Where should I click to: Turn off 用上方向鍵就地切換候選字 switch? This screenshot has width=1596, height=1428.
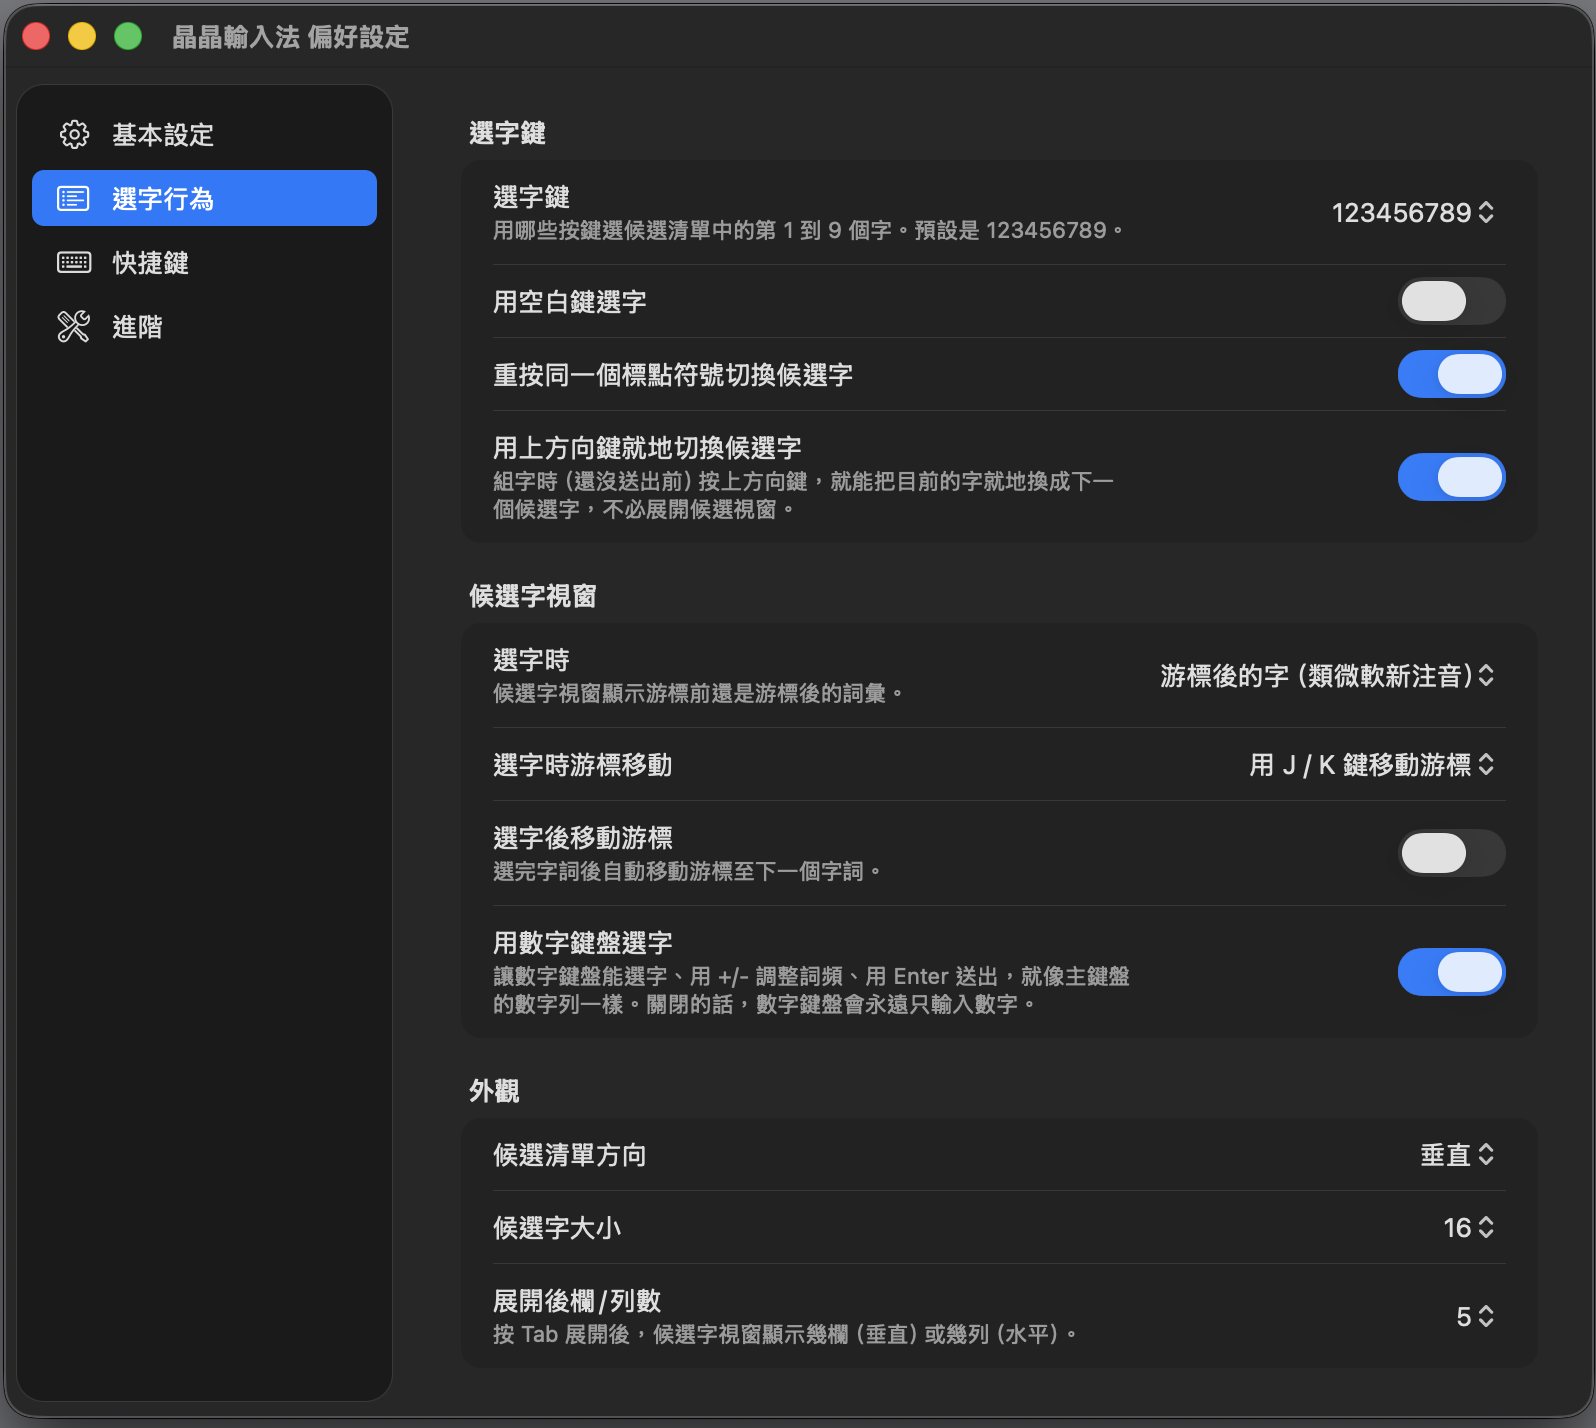tap(1451, 477)
